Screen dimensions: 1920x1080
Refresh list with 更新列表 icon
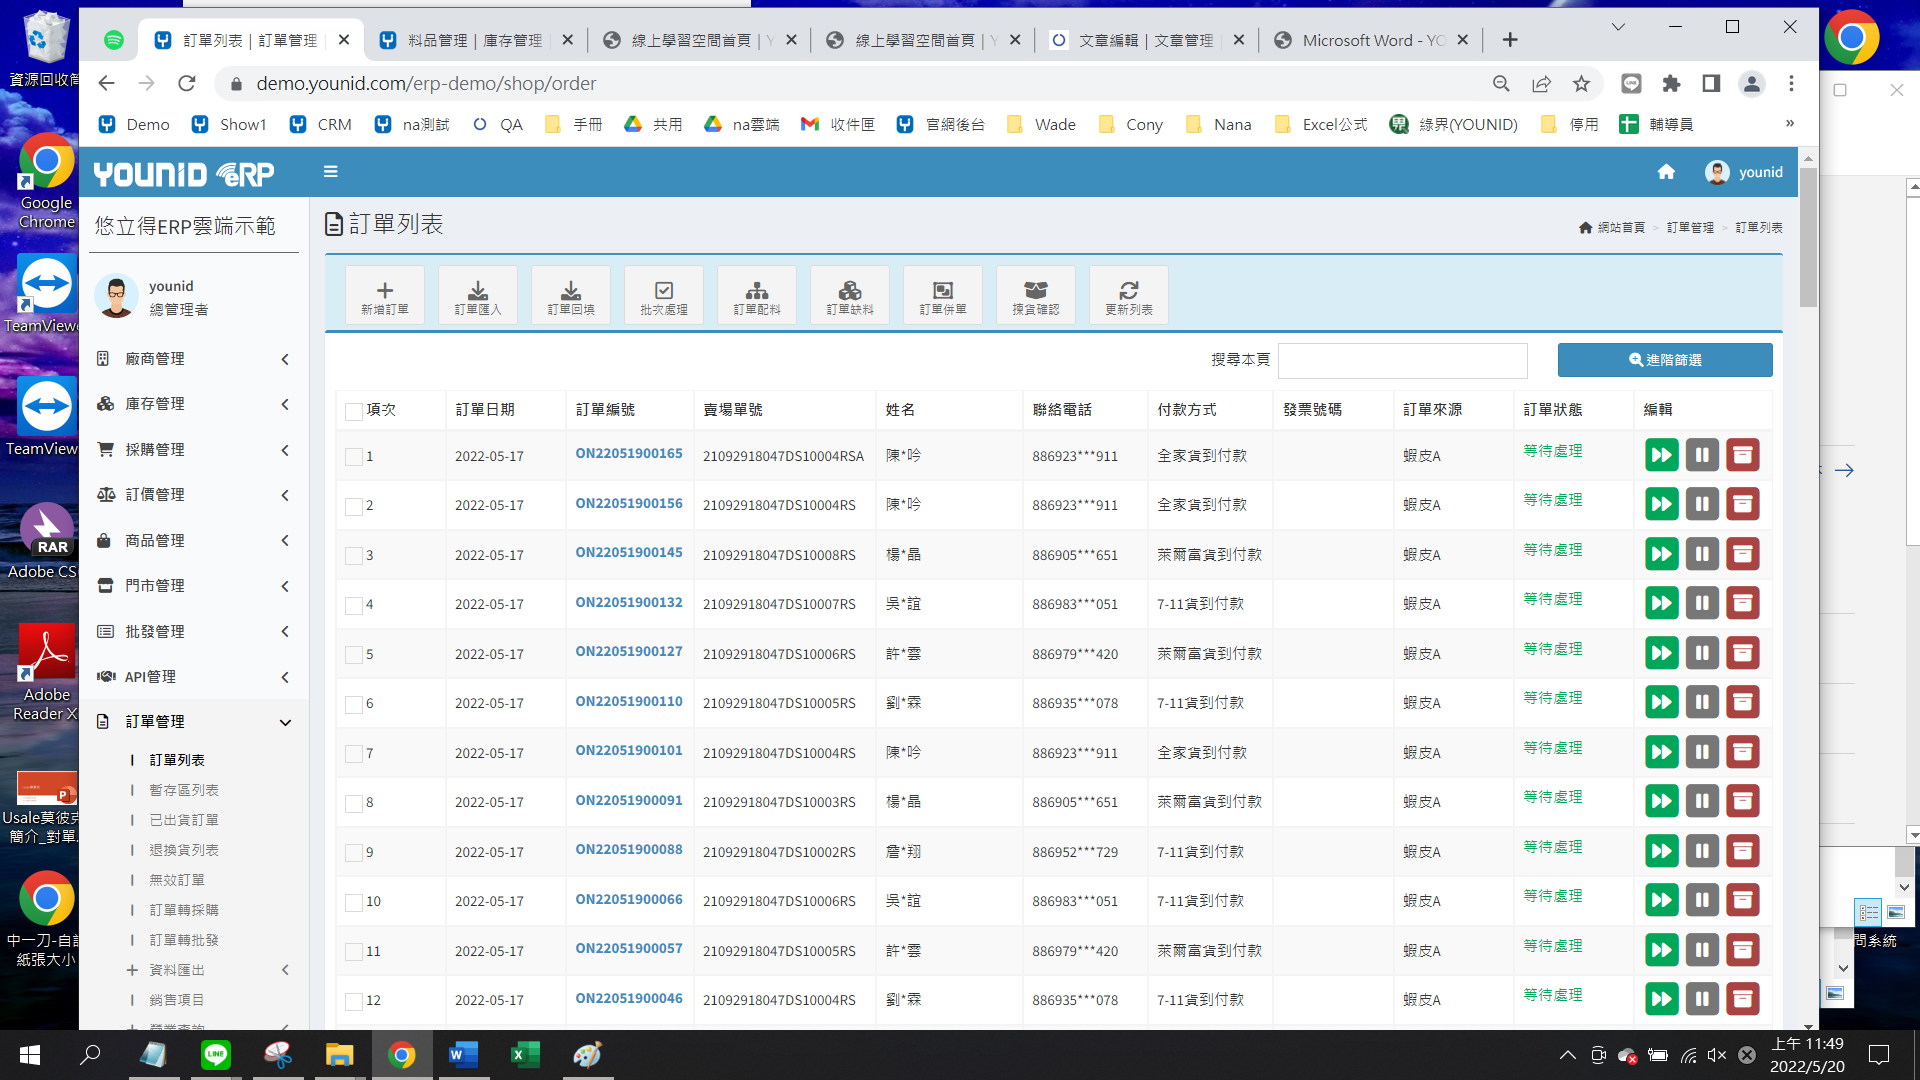click(1129, 291)
